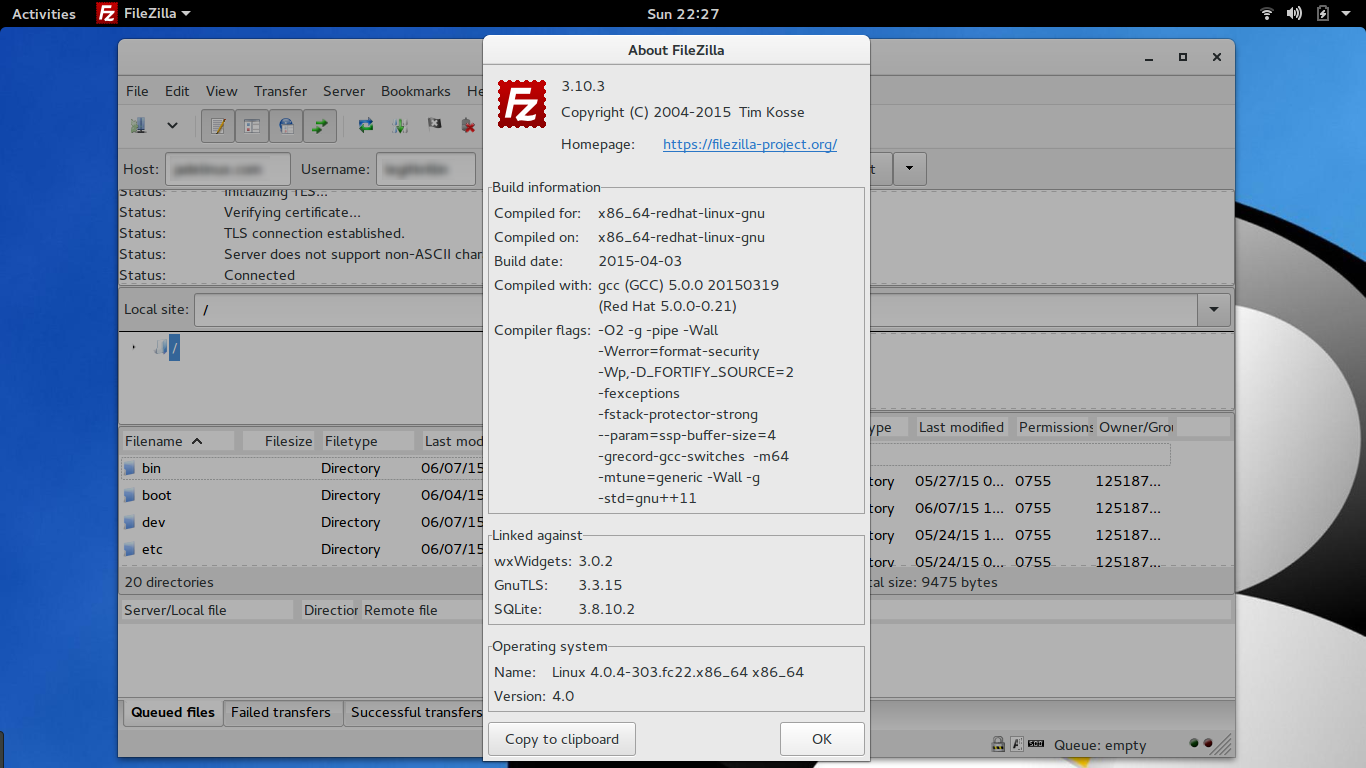Screen dimensions: 1366x768
Task: Click OK to close About dialog
Action: point(822,739)
